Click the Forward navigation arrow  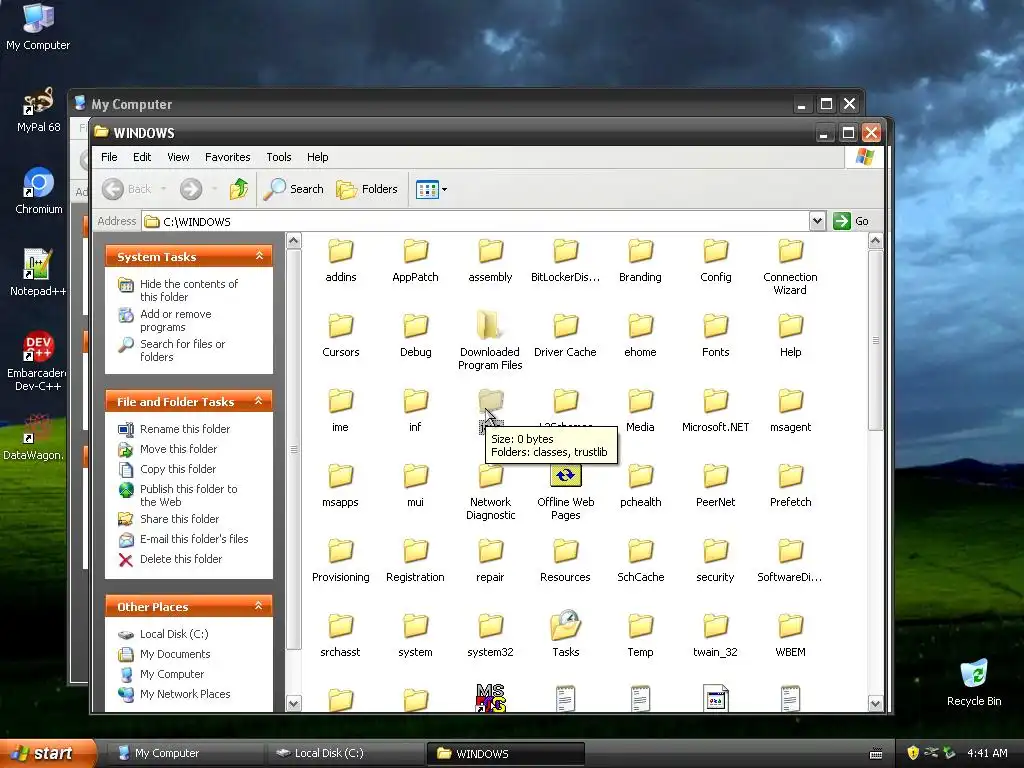(x=191, y=189)
